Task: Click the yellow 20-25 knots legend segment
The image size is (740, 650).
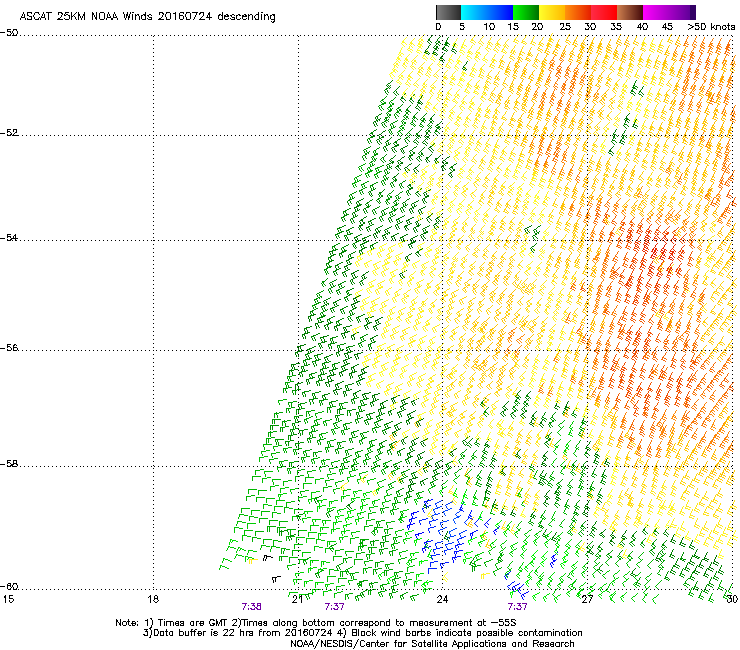Action: [x=552, y=12]
